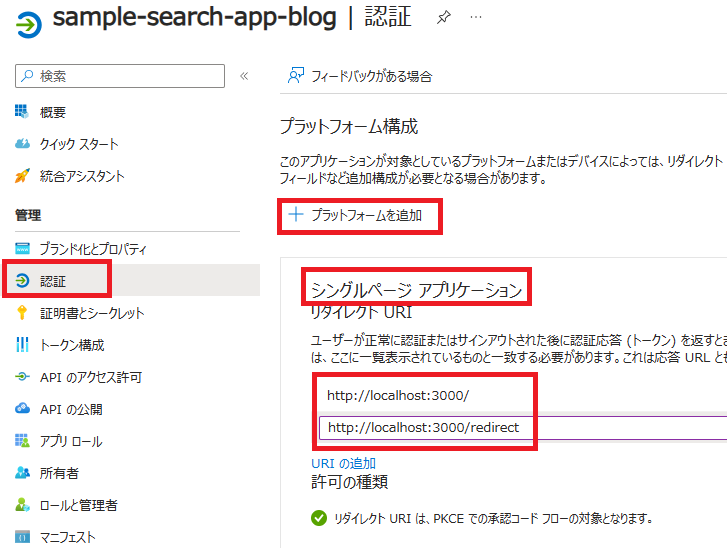Click the feedback person icon
Screen dimensions: 727x548
click(296, 76)
